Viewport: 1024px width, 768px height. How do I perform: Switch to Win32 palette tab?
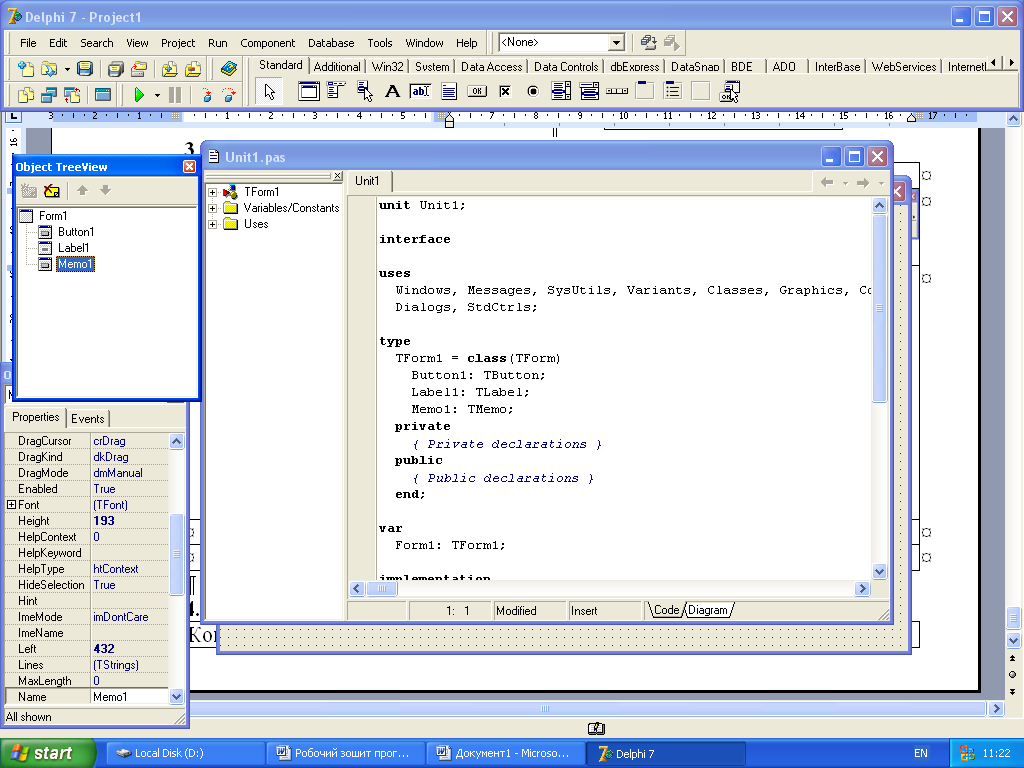(x=387, y=67)
